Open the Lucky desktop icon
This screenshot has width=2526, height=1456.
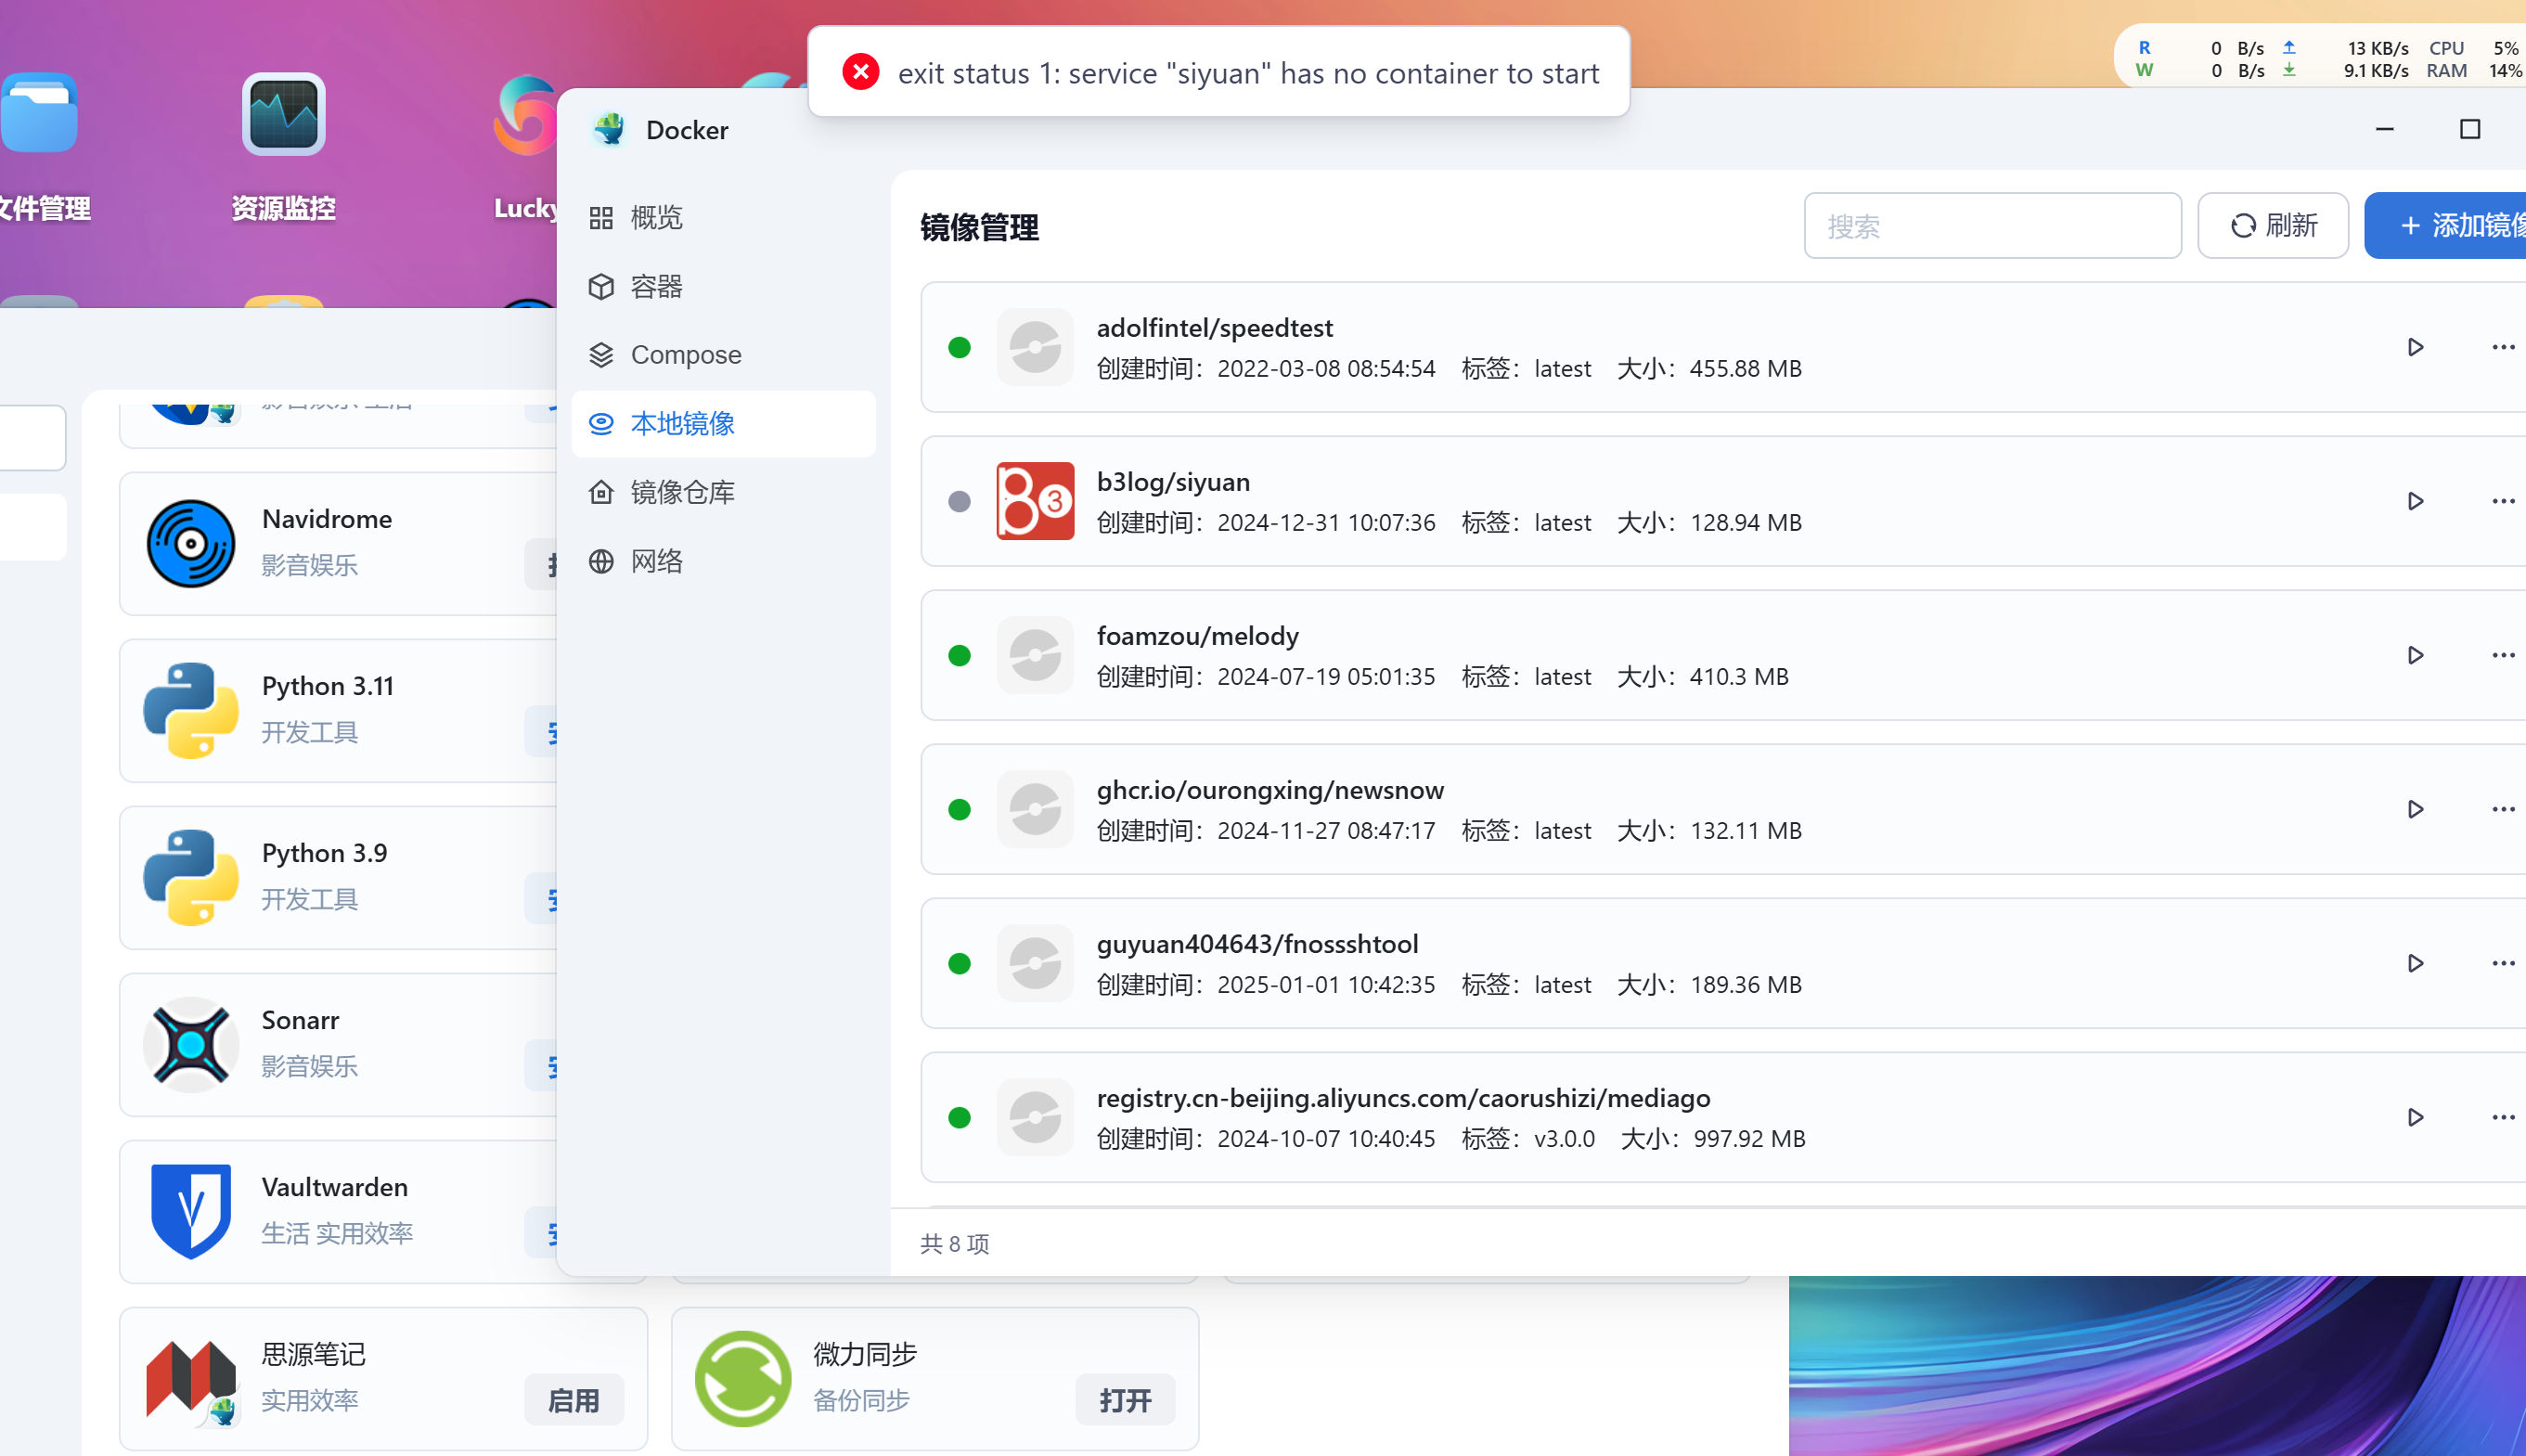[x=526, y=114]
